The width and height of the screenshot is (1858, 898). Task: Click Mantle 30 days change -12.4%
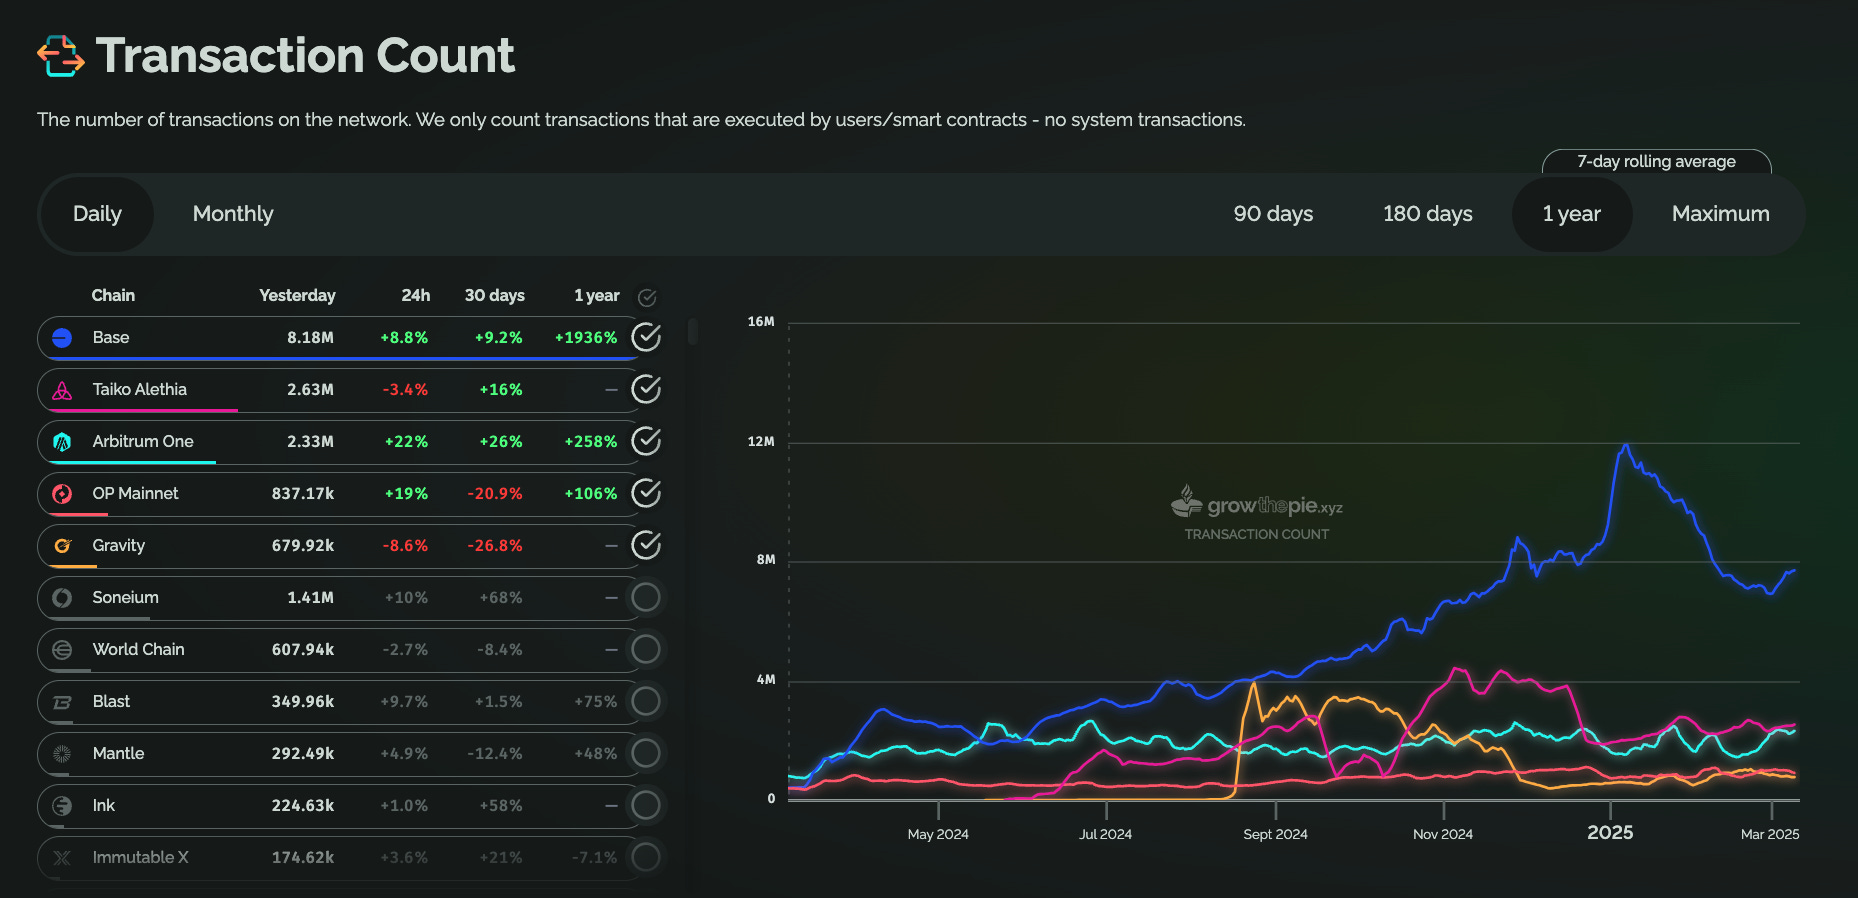pyautogui.click(x=494, y=754)
